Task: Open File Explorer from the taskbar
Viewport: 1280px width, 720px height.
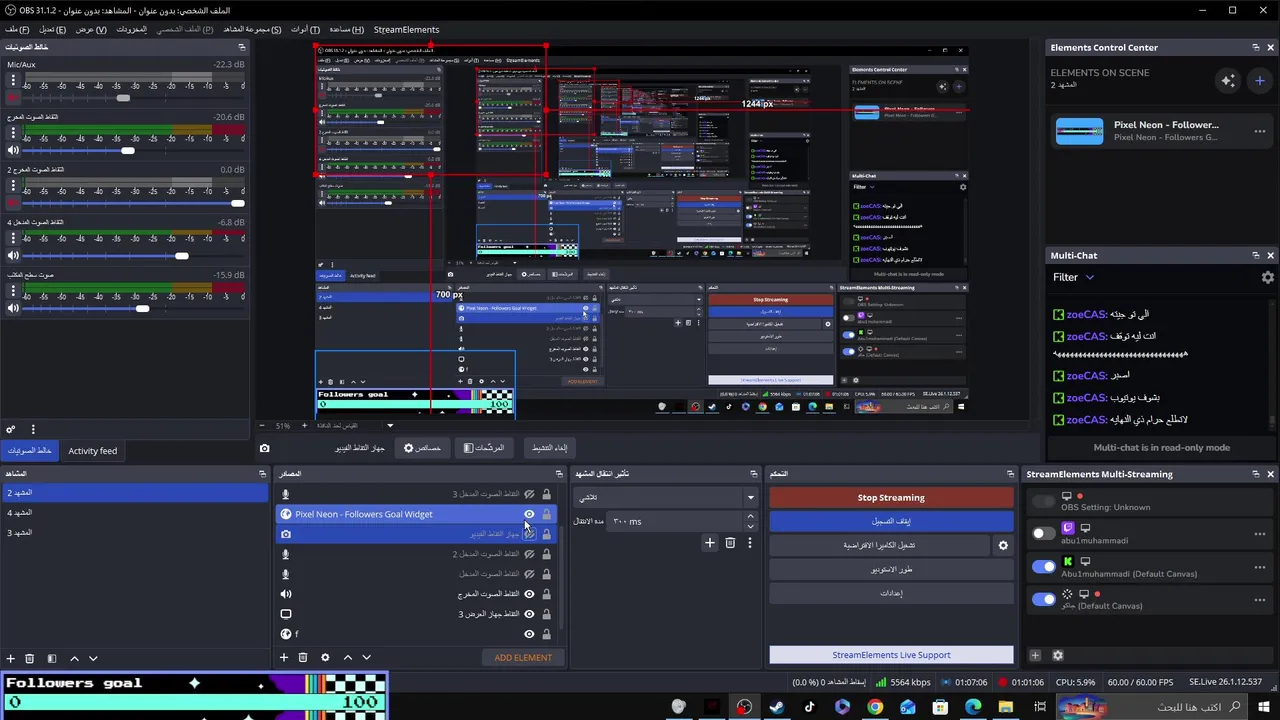Action: (1006, 707)
